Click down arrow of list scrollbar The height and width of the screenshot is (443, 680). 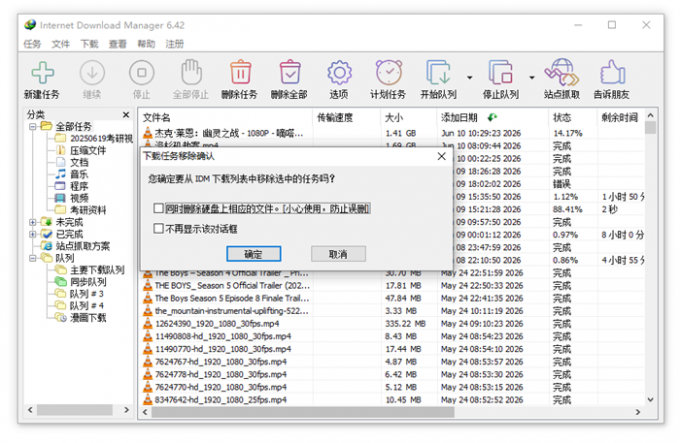point(650,400)
